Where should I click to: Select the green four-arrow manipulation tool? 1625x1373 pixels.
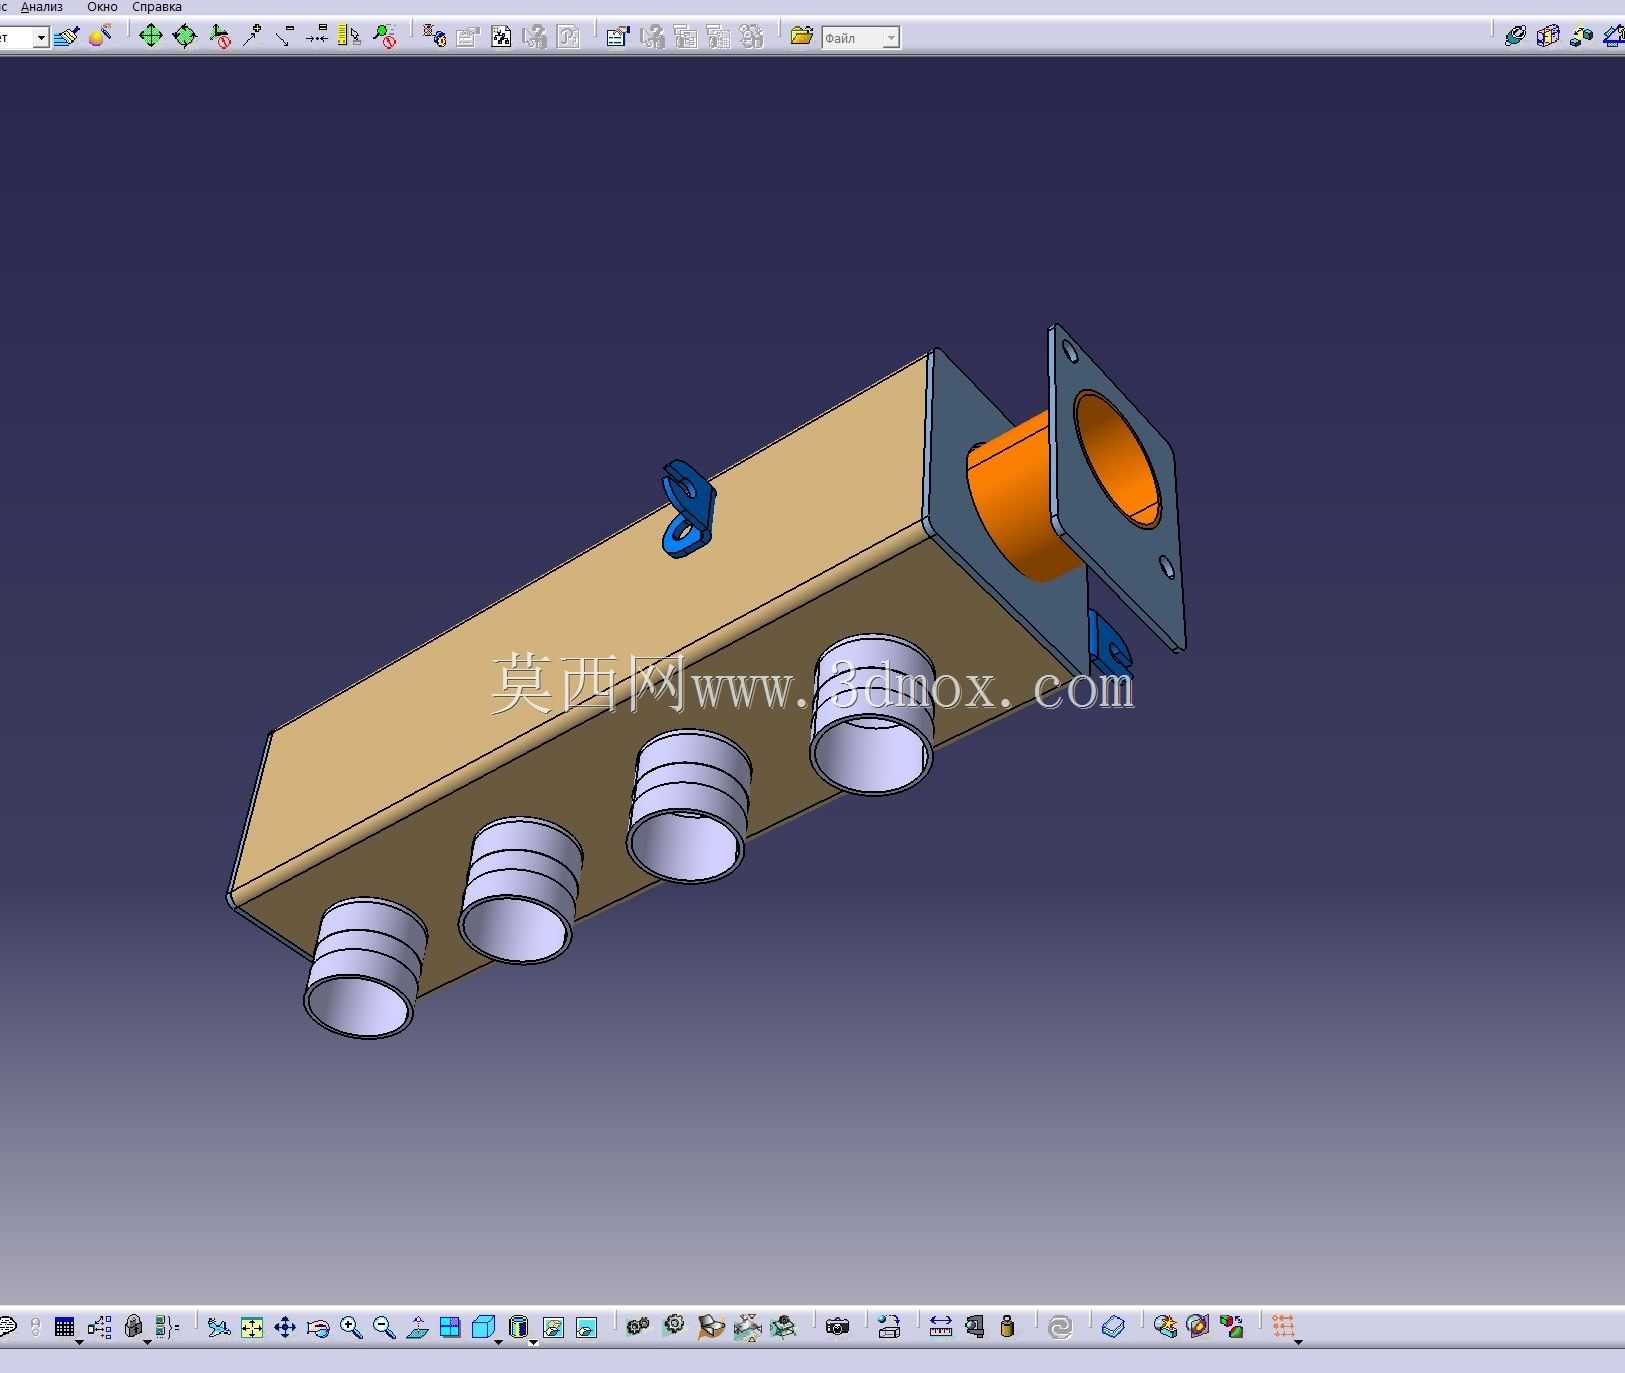tap(151, 37)
